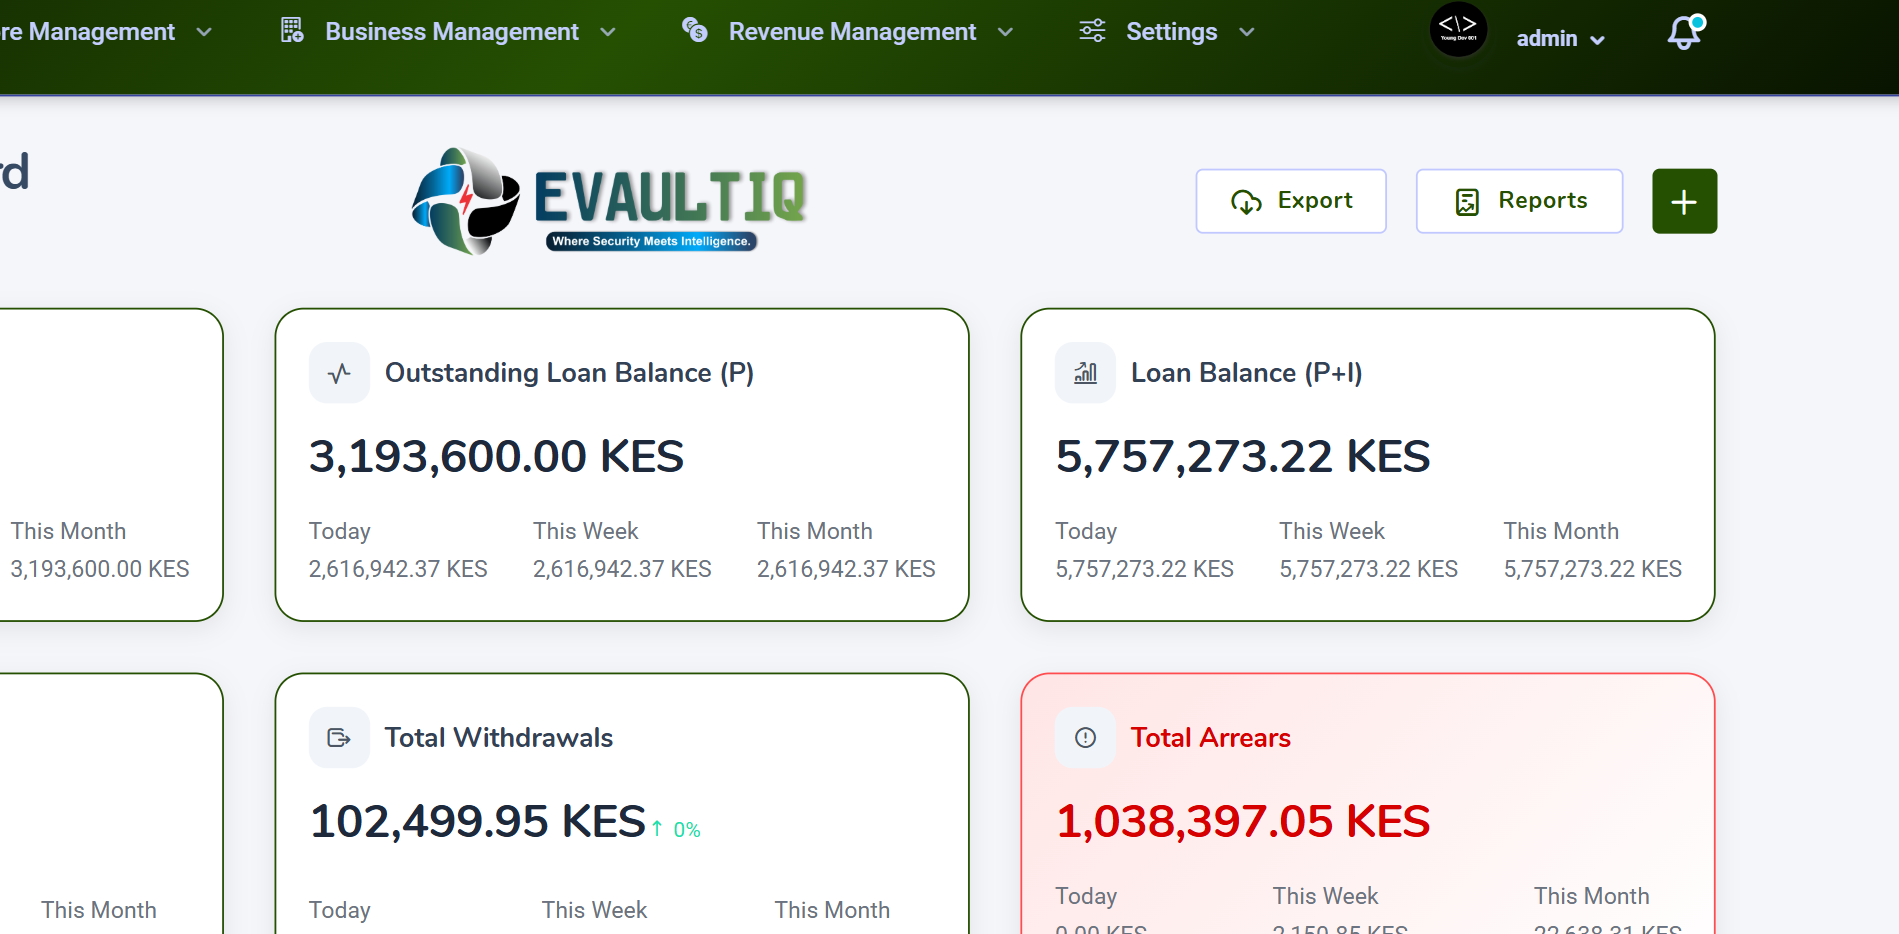The height and width of the screenshot is (934, 1899).
Task: Click the Loan Balance (P+I) title
Action: [x=1246, y=373]
